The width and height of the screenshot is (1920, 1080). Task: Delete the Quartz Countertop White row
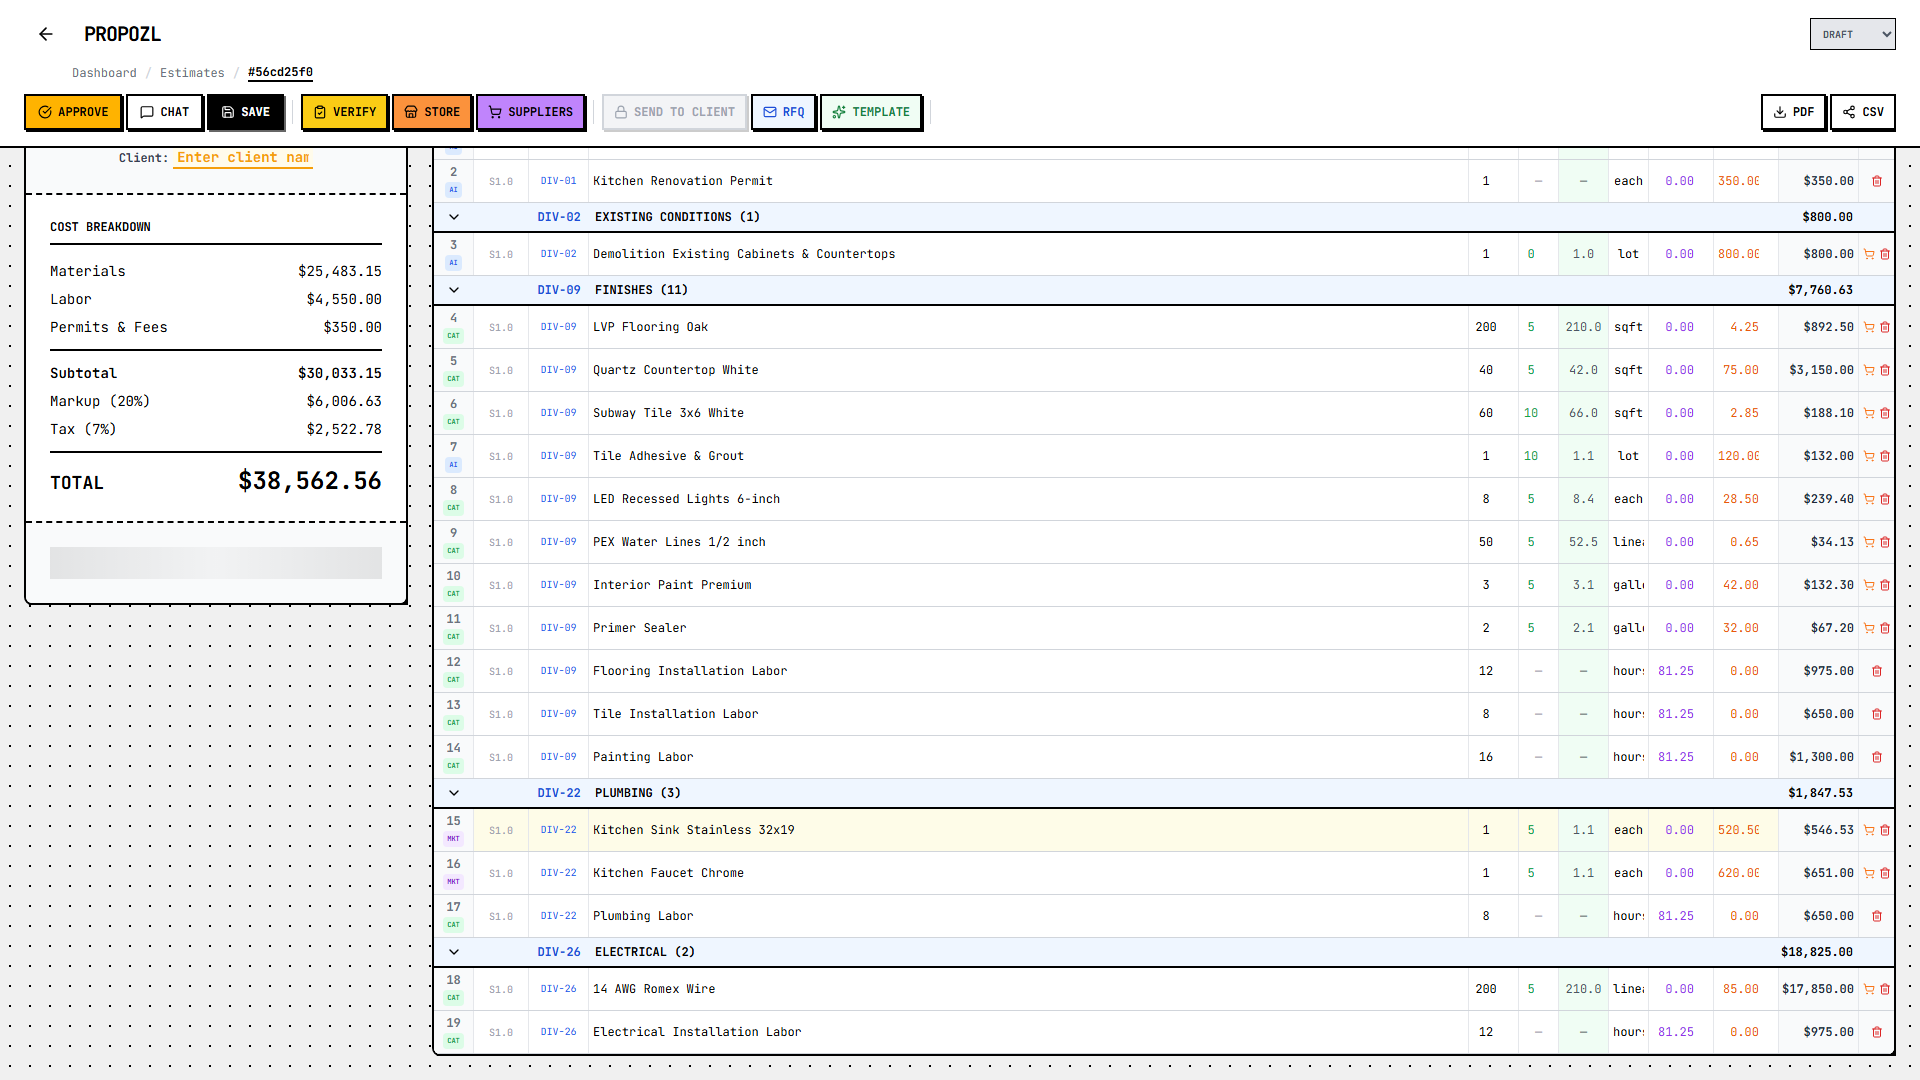[1885, 370]
